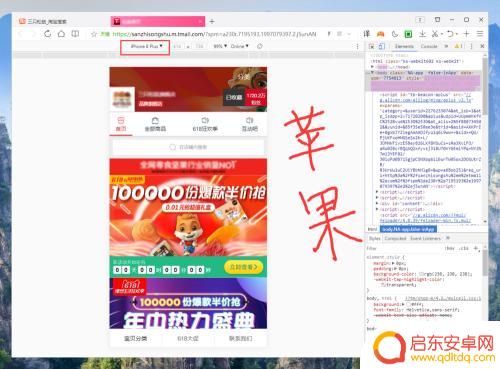This screenshot has height=369, width=500.
Task: Open device toolbar more options dots
Action: click(x=358, y=46)
